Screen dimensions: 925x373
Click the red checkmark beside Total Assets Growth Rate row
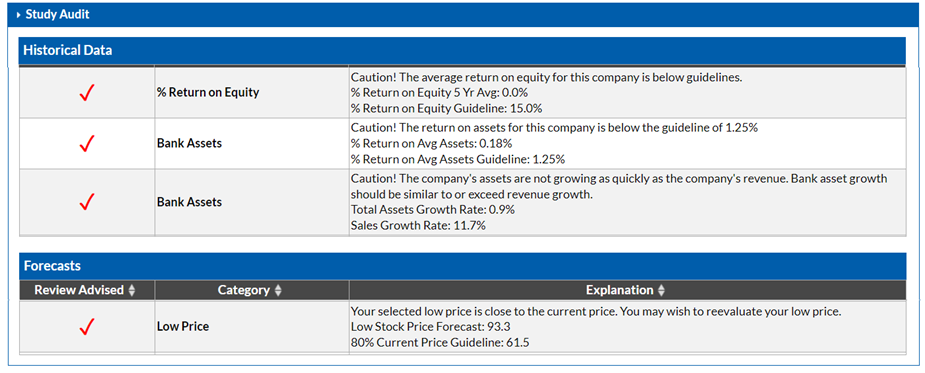point(87,202)
